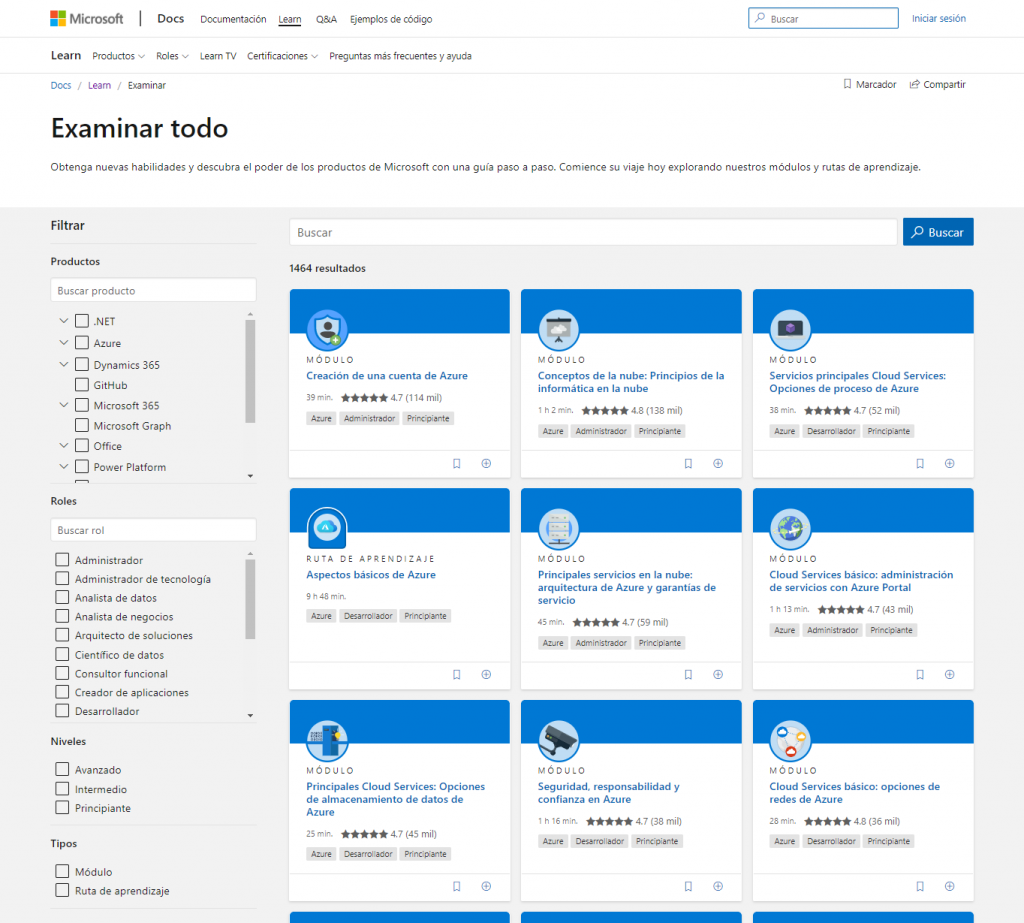
Task: Add "Seguridad, responsabilidad y confianza en Azure" to collection
Action: 717,886
